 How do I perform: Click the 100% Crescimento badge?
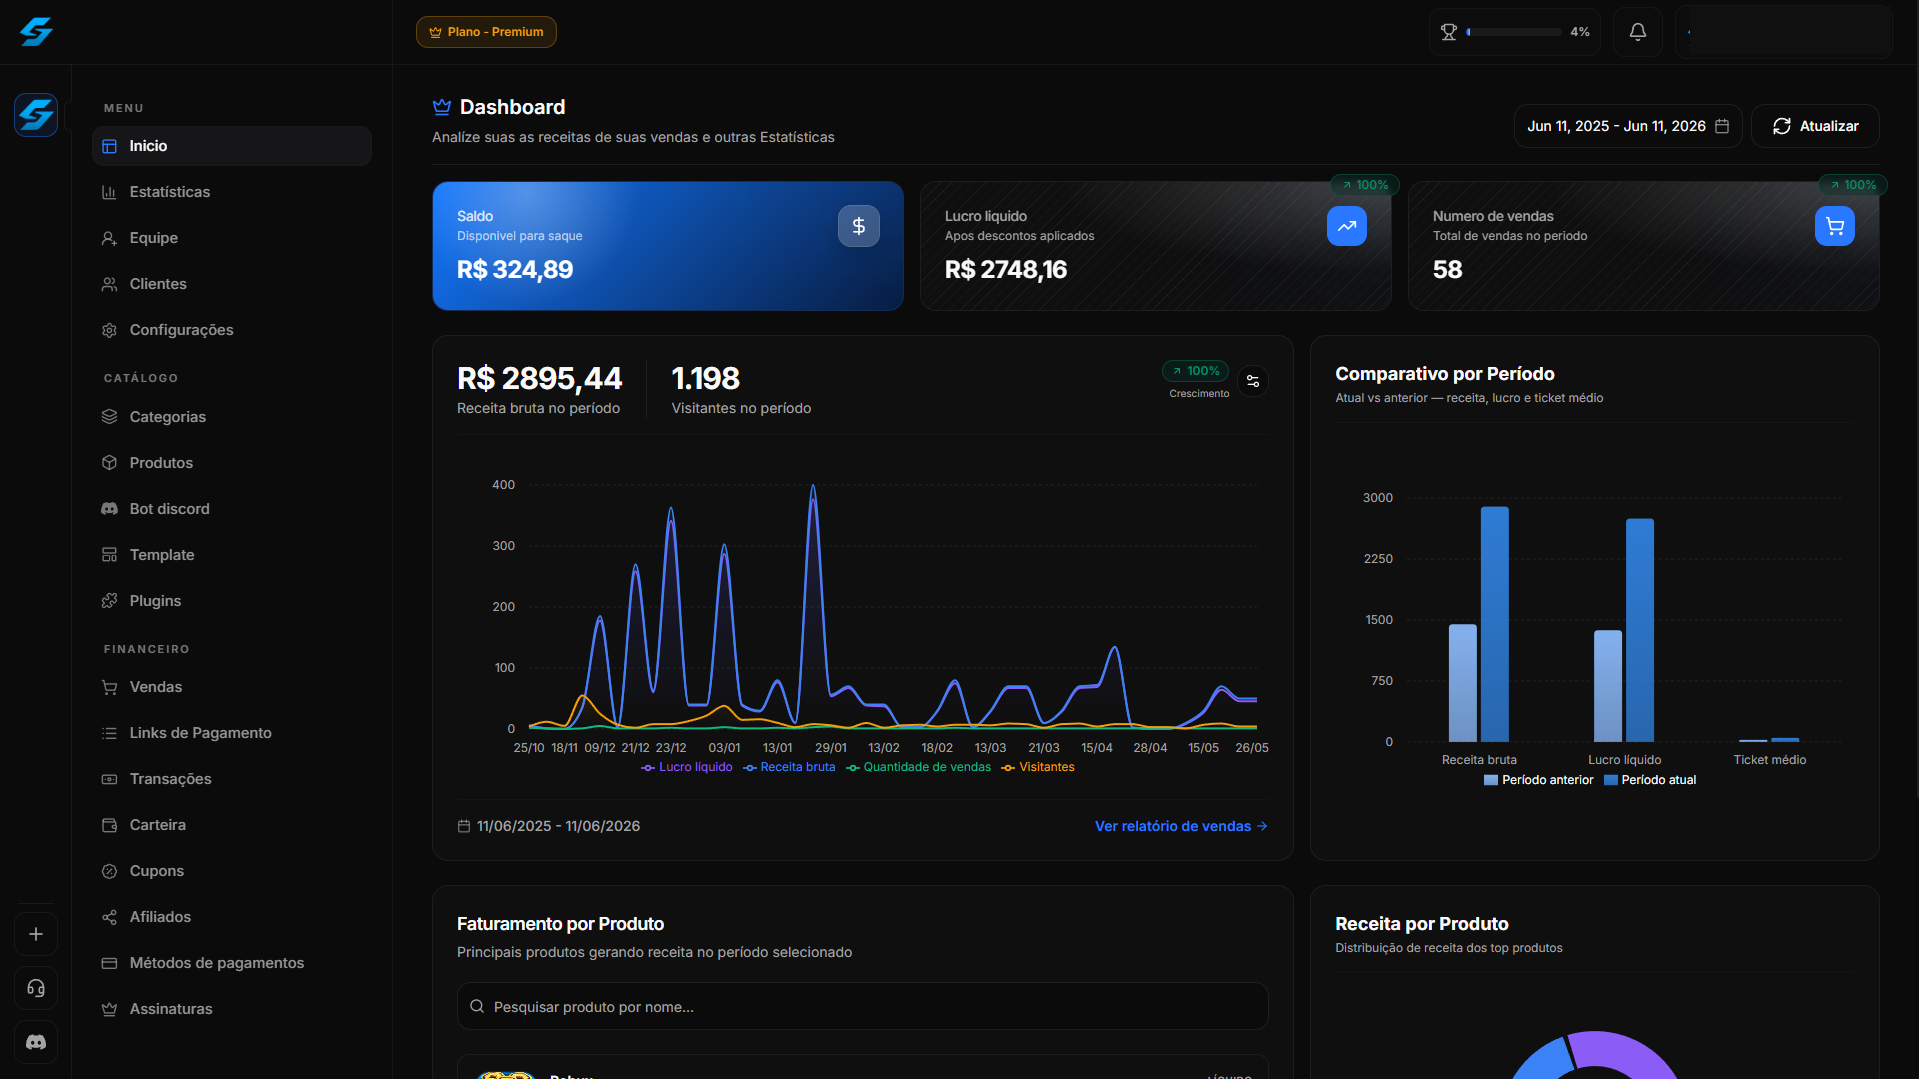[1195, 371]
